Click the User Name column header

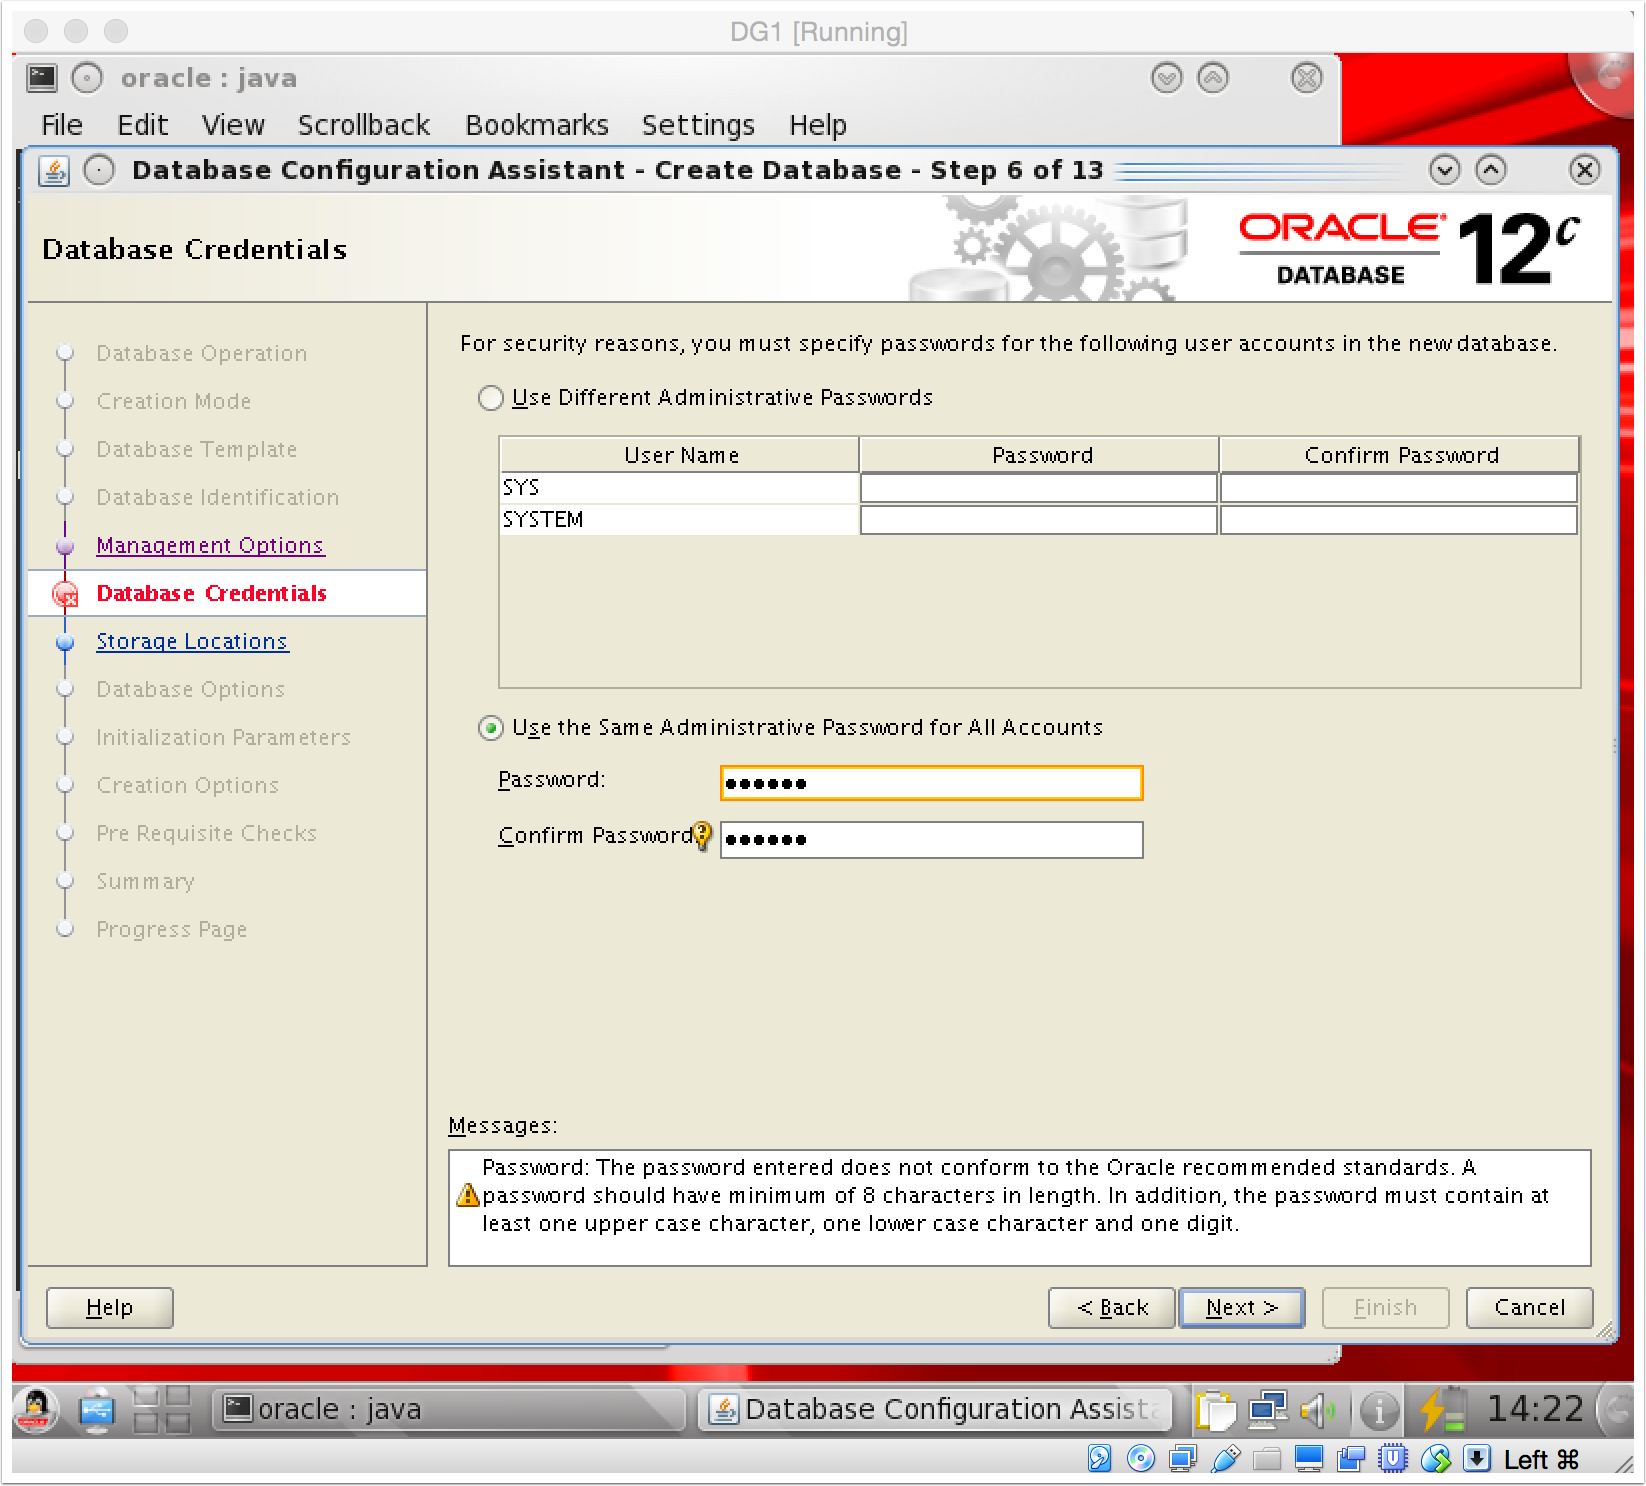(x=680, y=455)
